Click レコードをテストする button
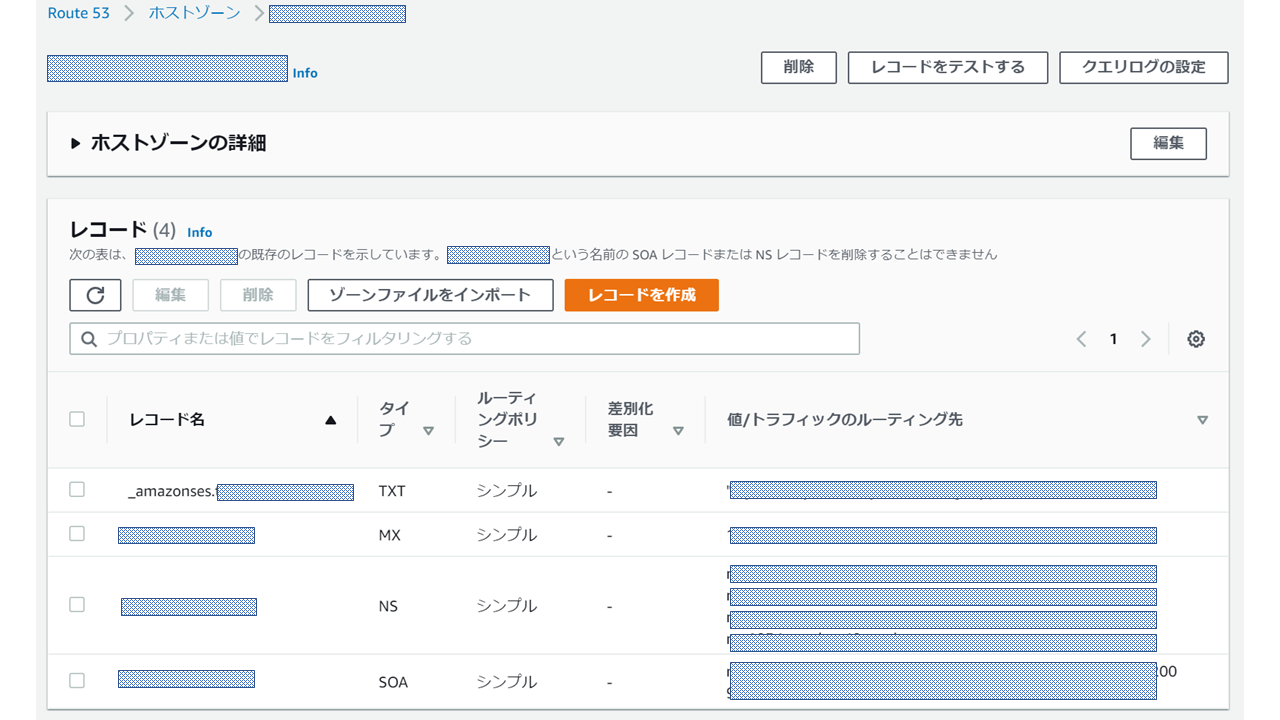The image size is (1280, 720). [x=948, y=67]
